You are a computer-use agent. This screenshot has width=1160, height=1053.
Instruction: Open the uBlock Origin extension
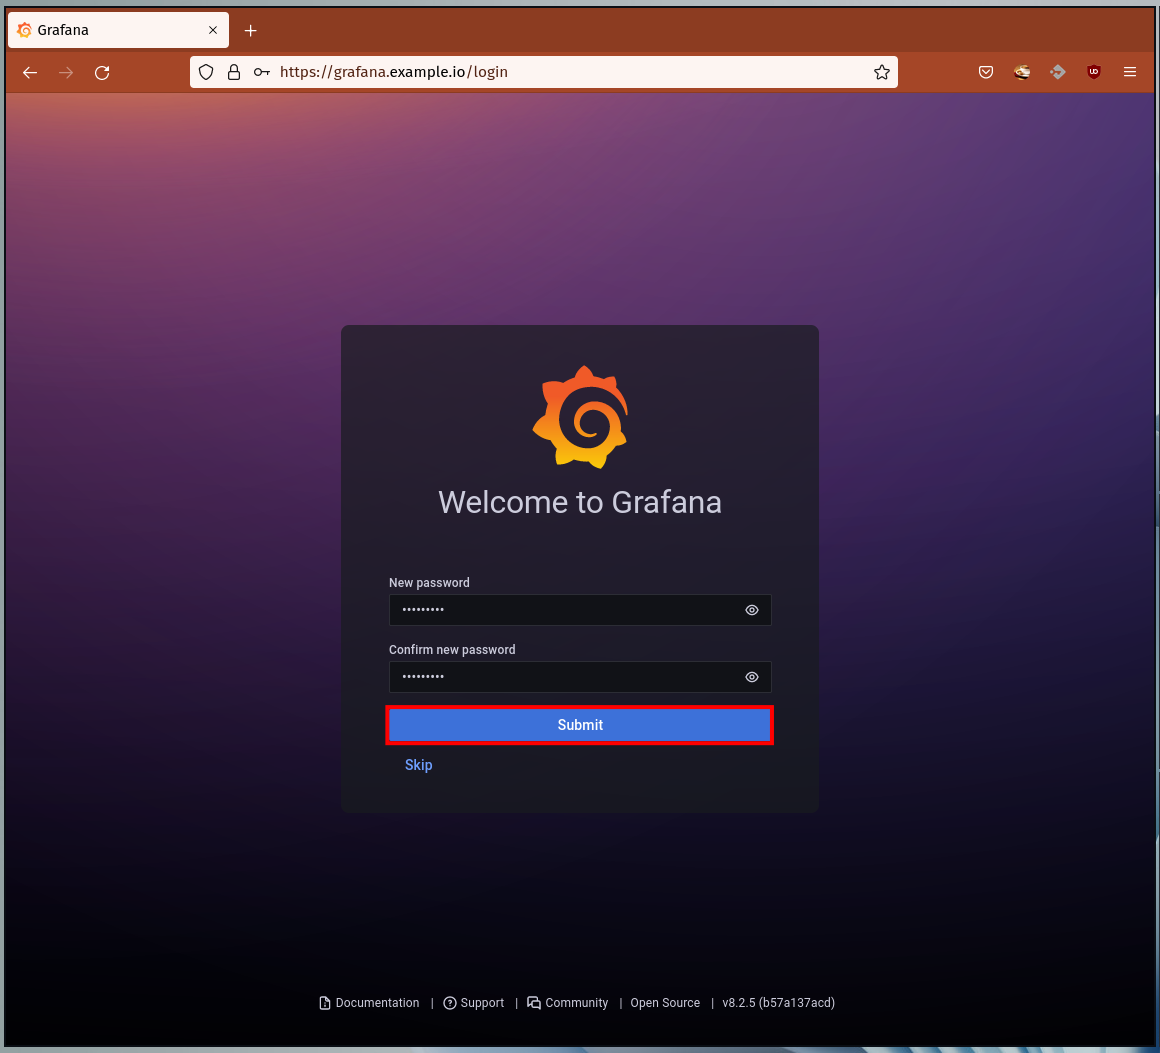coord(1093,72)
